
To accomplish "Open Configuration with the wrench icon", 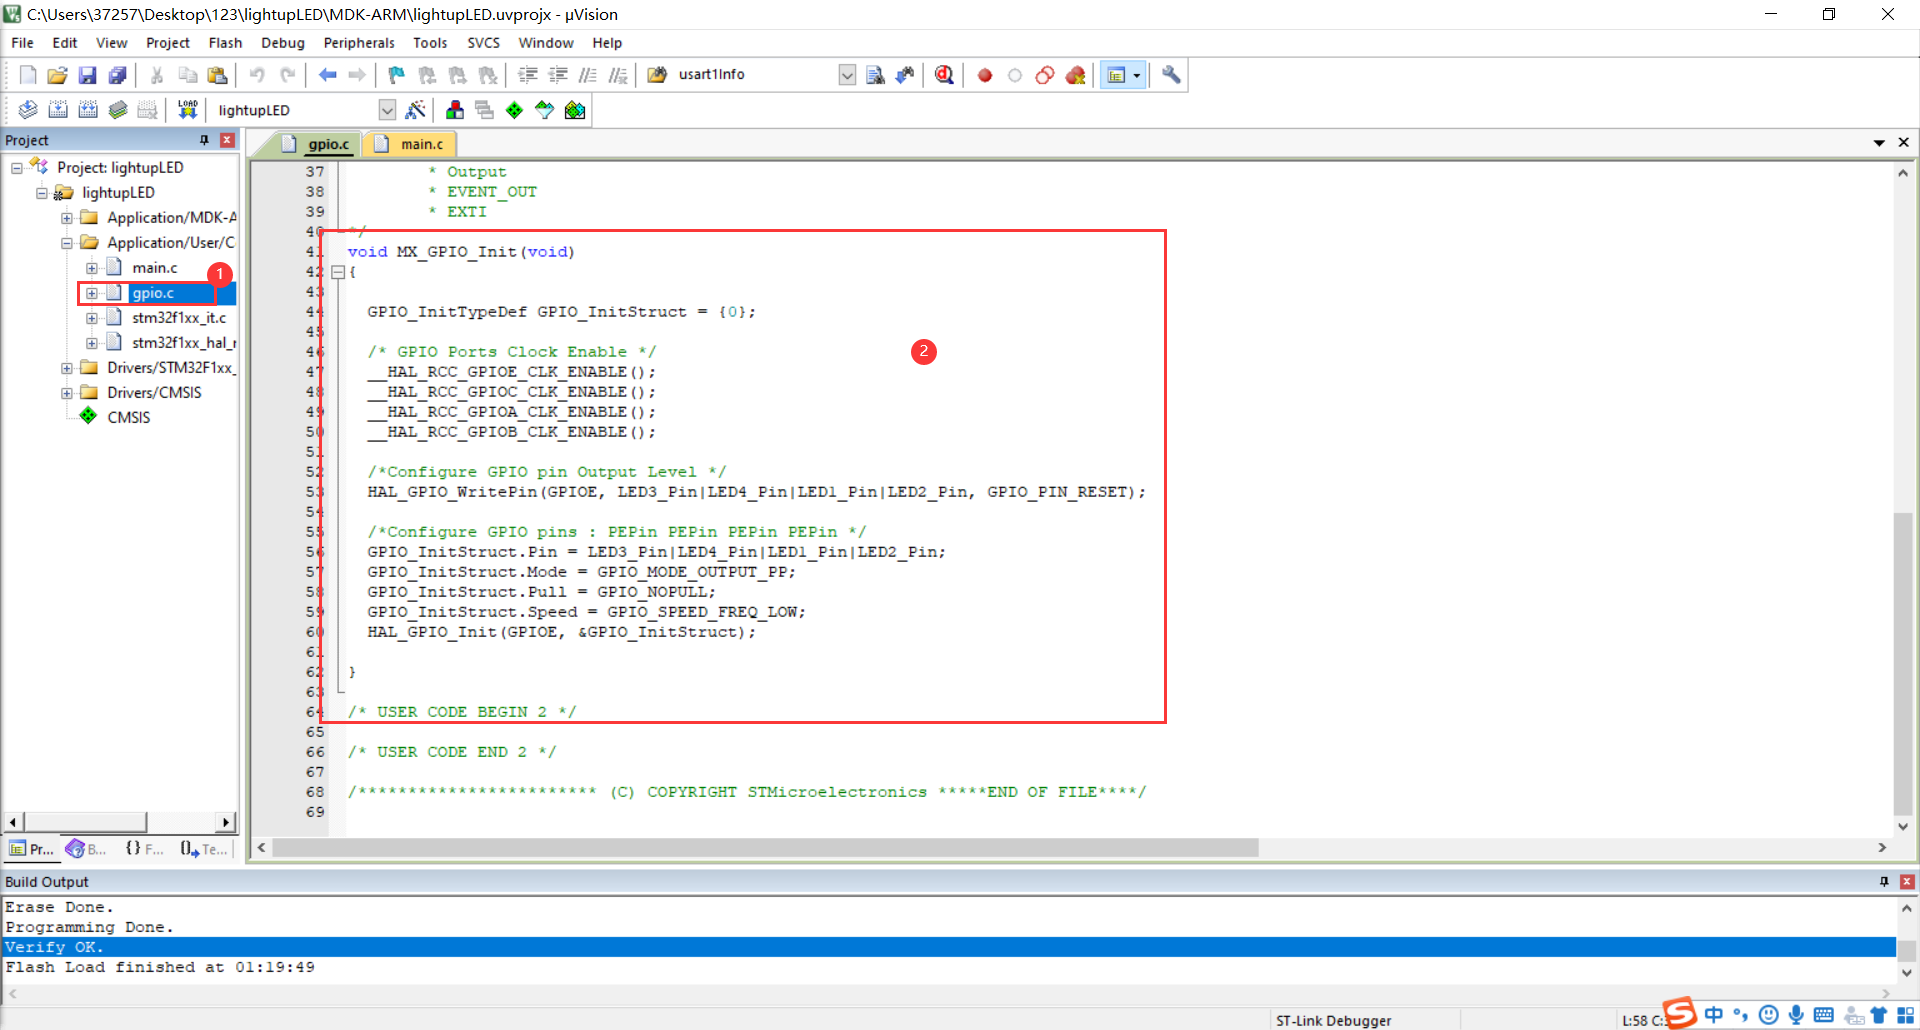I will click(x=1171, y=75).
